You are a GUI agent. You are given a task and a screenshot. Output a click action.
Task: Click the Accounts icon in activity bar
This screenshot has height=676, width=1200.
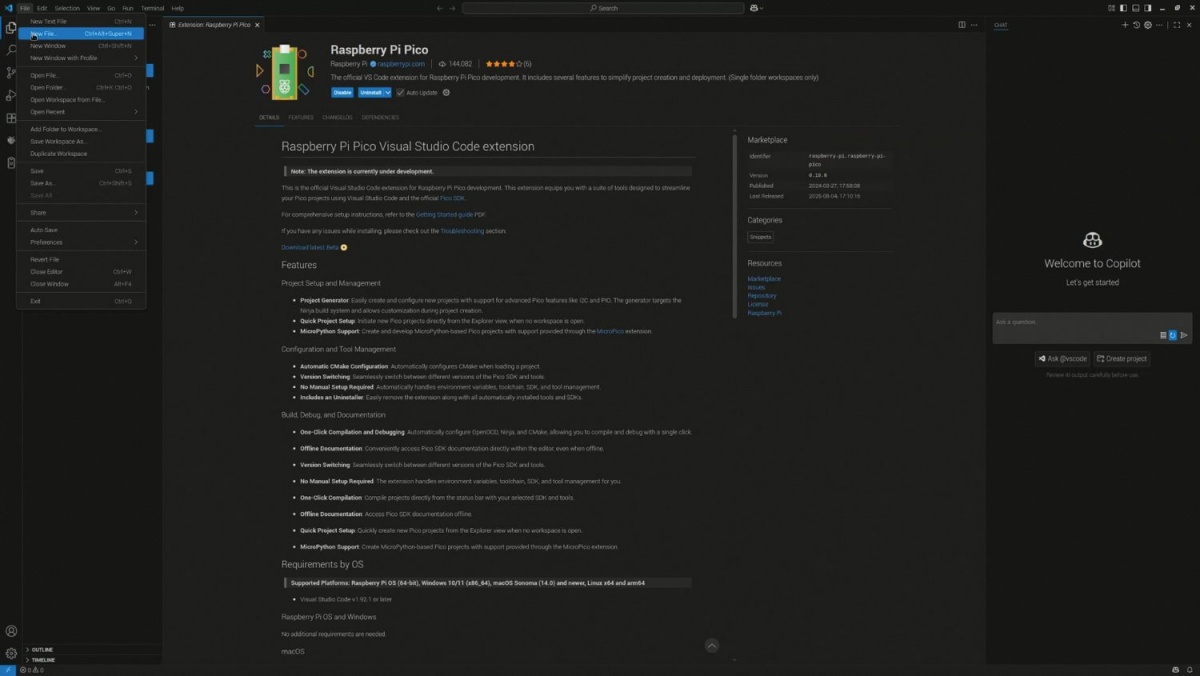11,631
